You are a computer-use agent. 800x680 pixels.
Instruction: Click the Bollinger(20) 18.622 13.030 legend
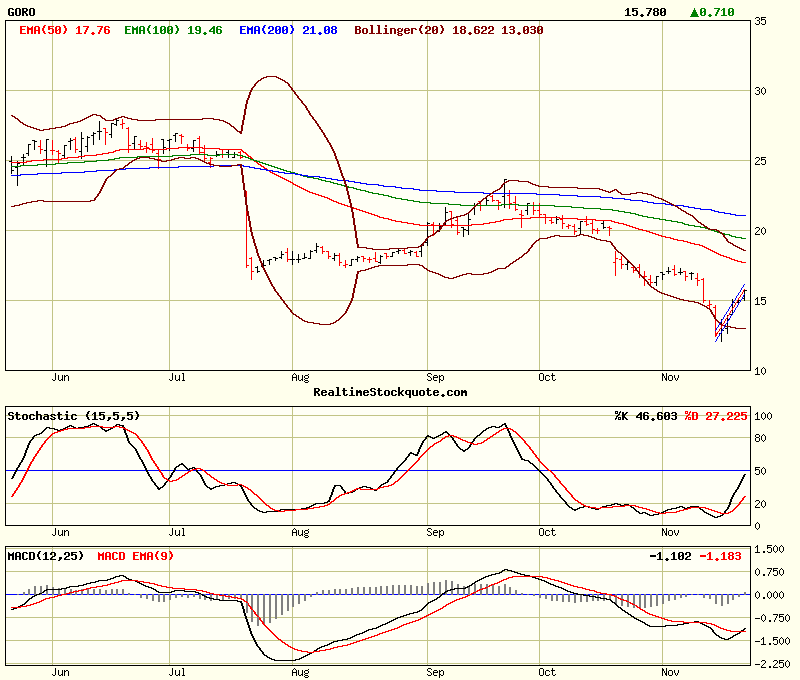click(448, 30)
